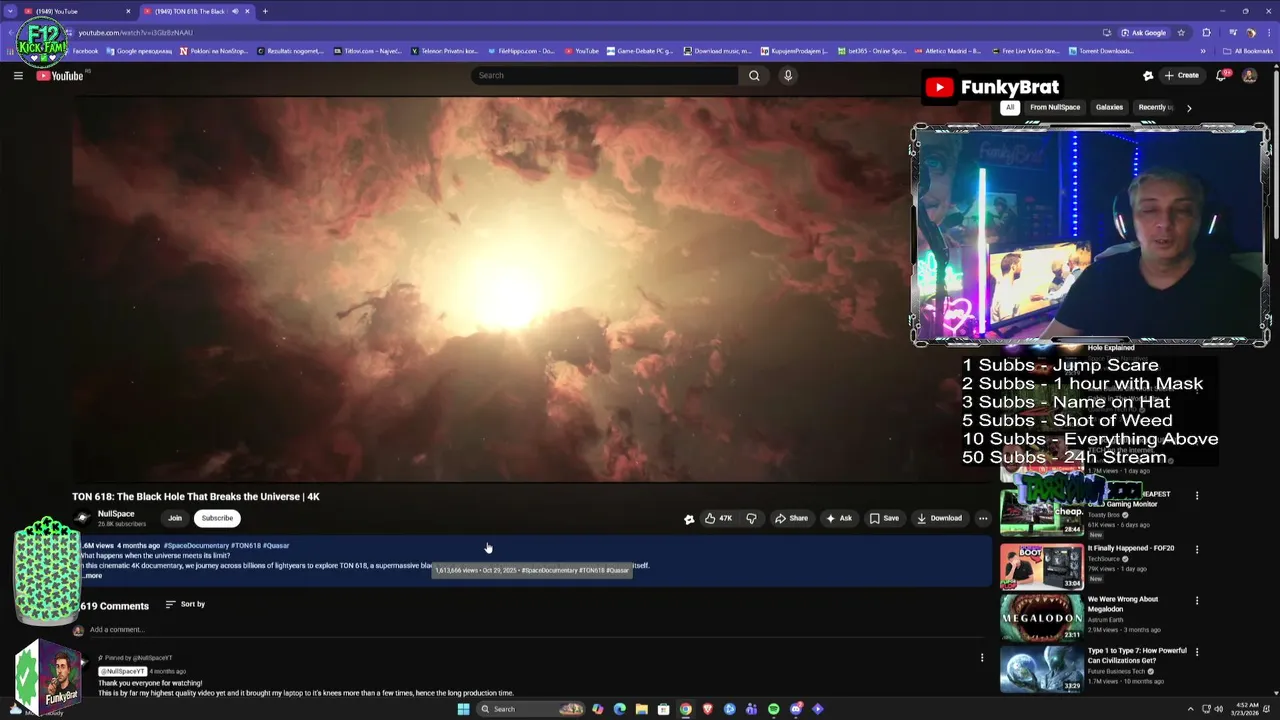1280x720 pixels.
Task: Open the 'It Finally Happened' video thumbnail
Action: pos(1041,566)
